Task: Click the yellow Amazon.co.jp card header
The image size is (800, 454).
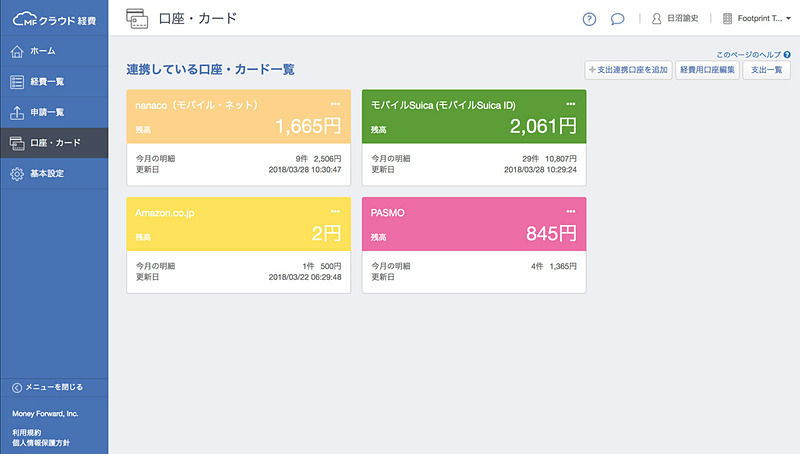Action: [239, 224]
